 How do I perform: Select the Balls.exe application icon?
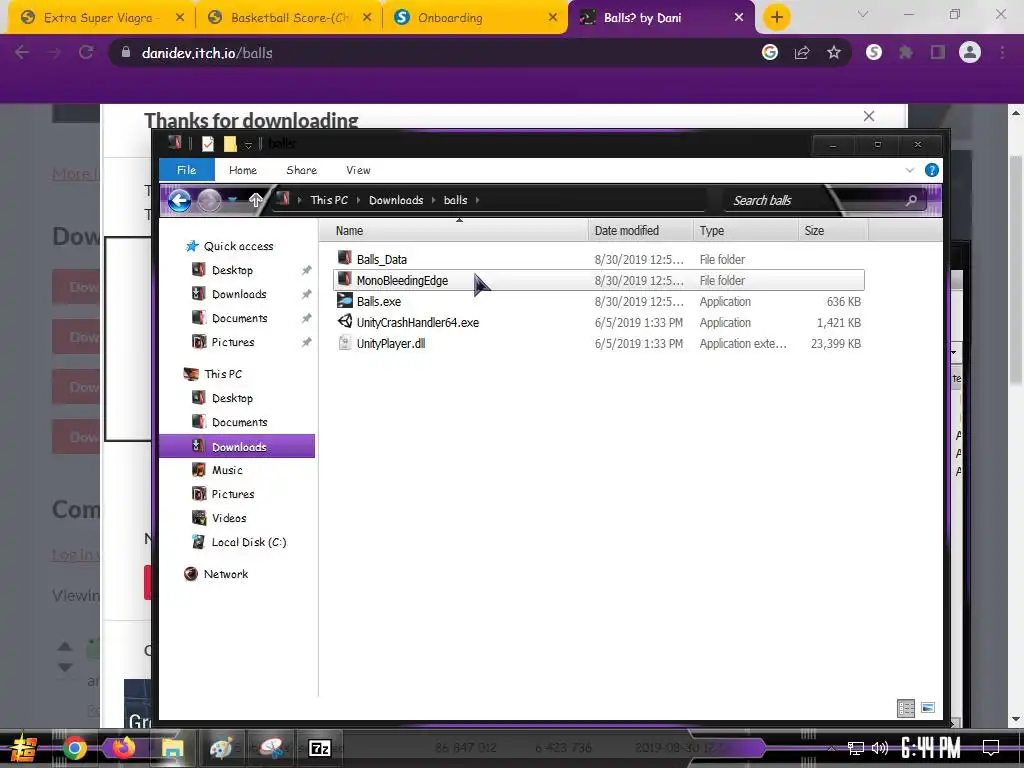[345, 301]
